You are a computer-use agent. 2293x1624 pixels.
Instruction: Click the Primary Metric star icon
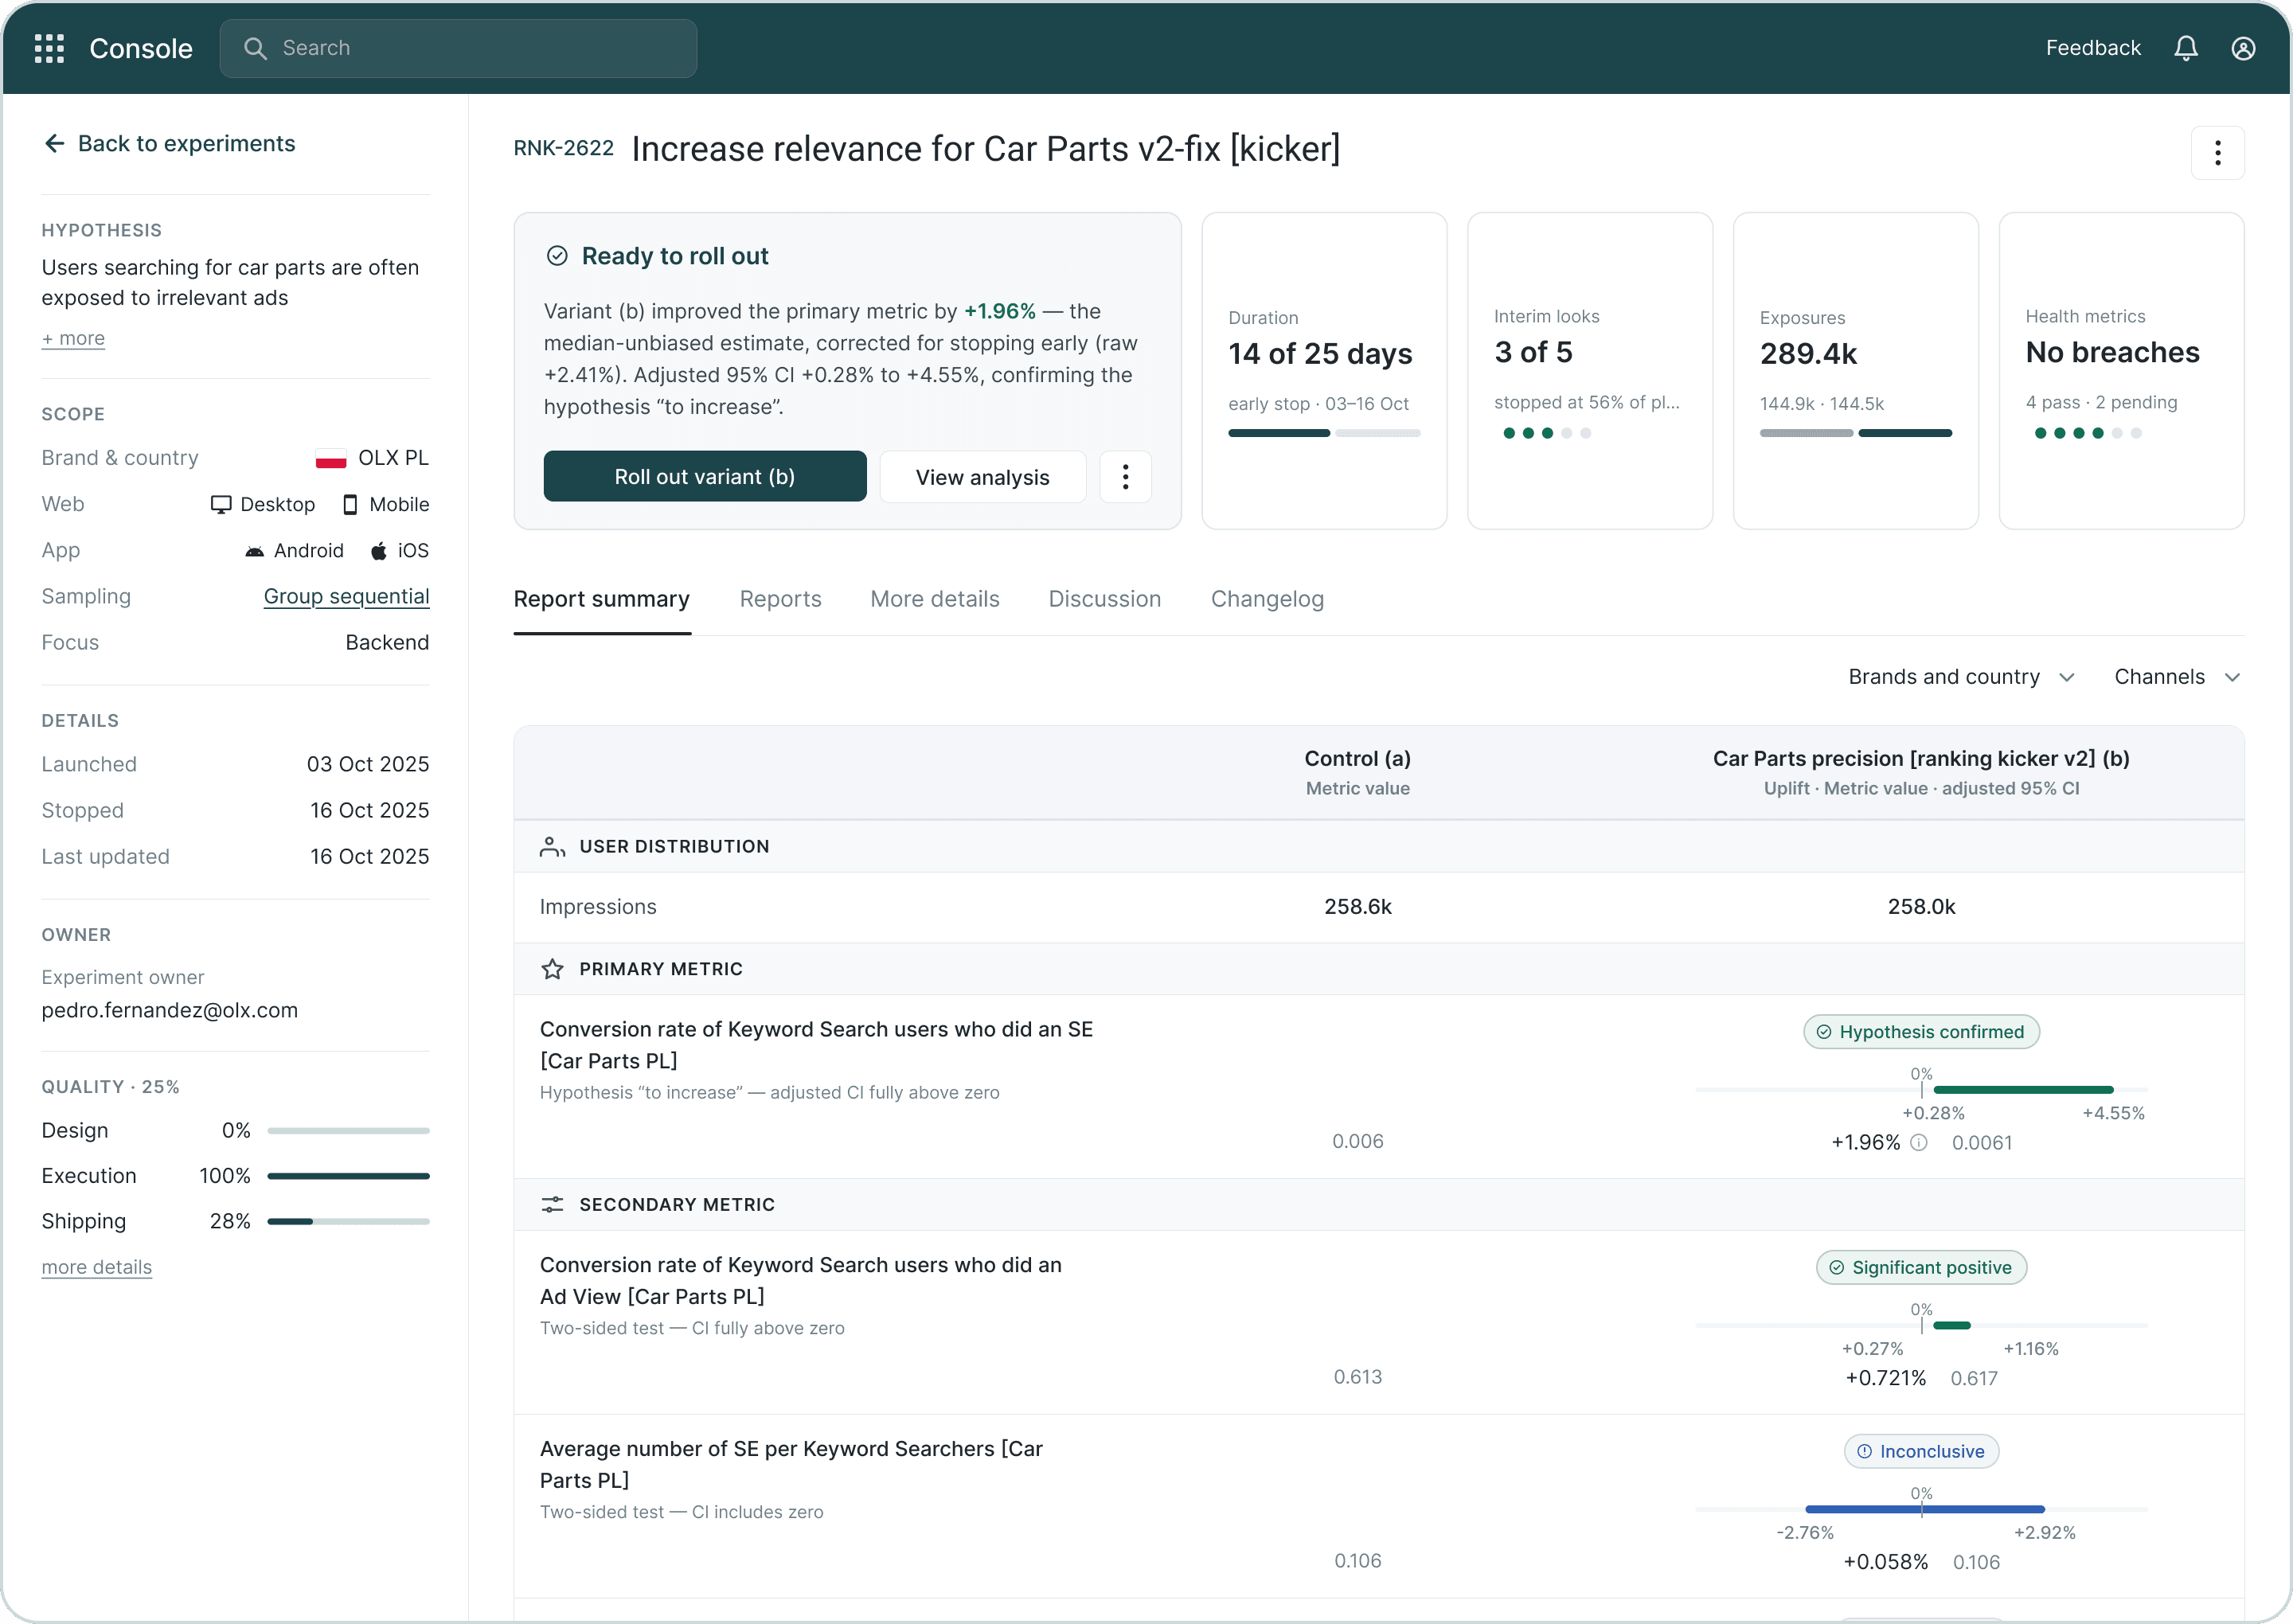click(x=552, y=969)
